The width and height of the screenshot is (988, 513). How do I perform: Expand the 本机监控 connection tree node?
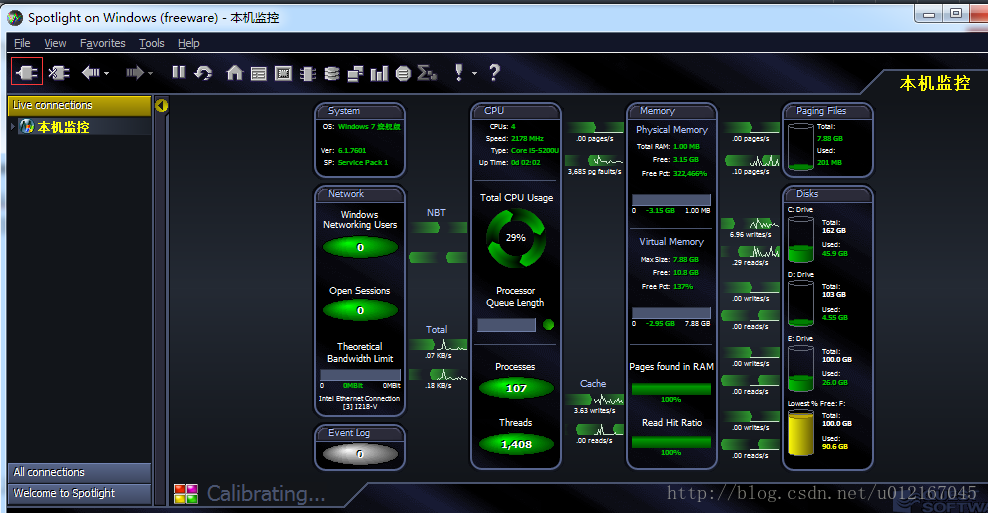pyautogui.click(x=13, y=127)
